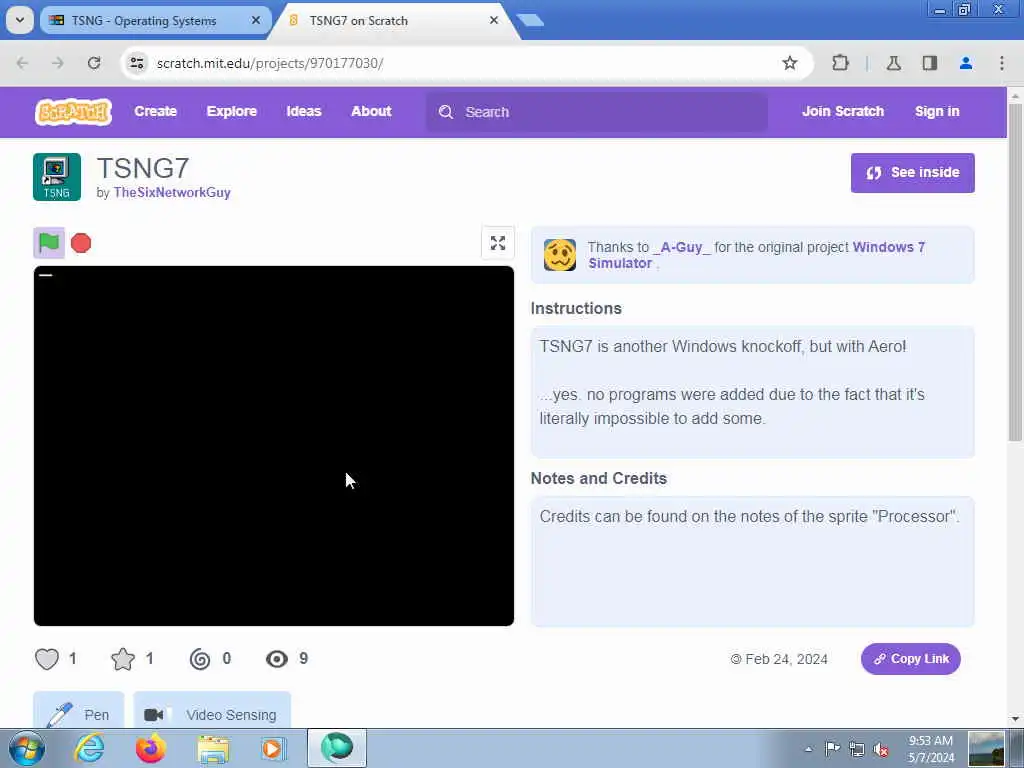Click the search magnifier icon
The image size is (1024, 768).
tap(445, 112)
